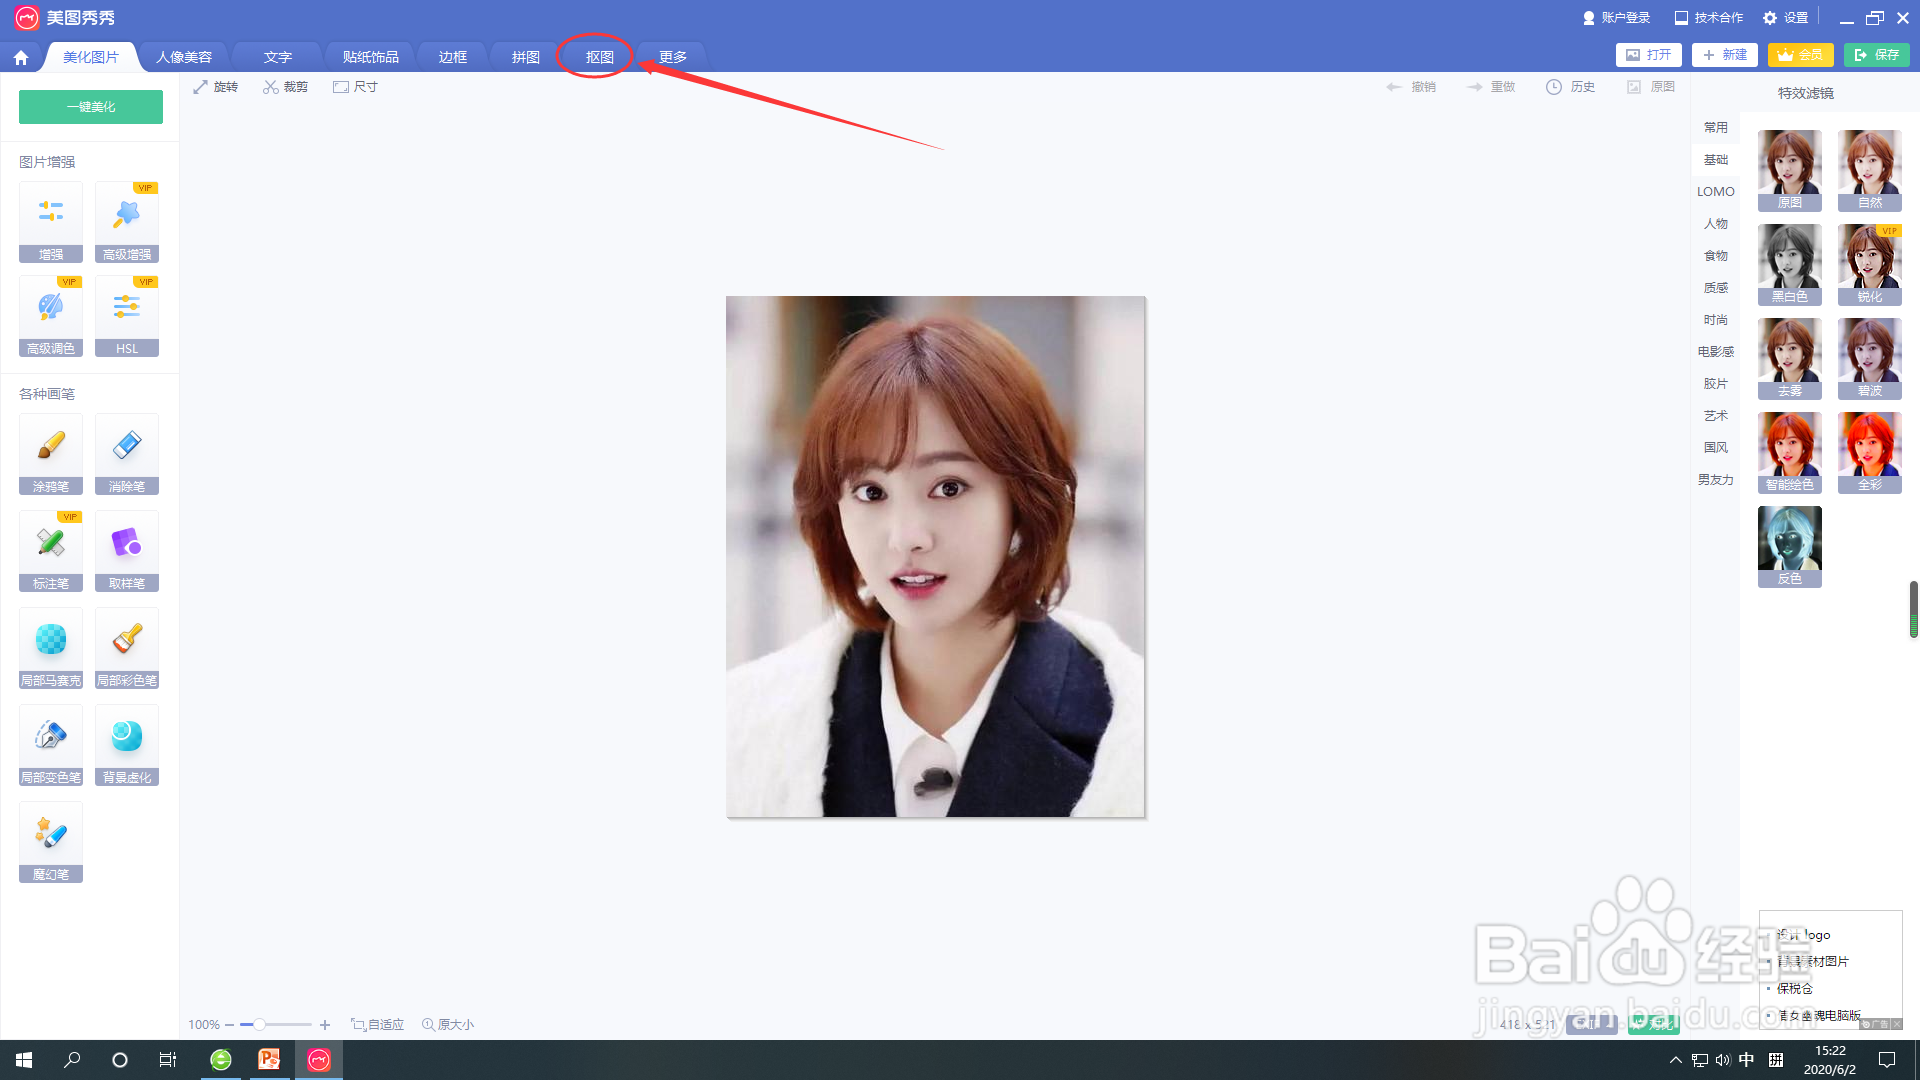This screenshot has height=1080, width=1920.
Task: Select the 消除笔 eraser pen tool
Action: 127,453
